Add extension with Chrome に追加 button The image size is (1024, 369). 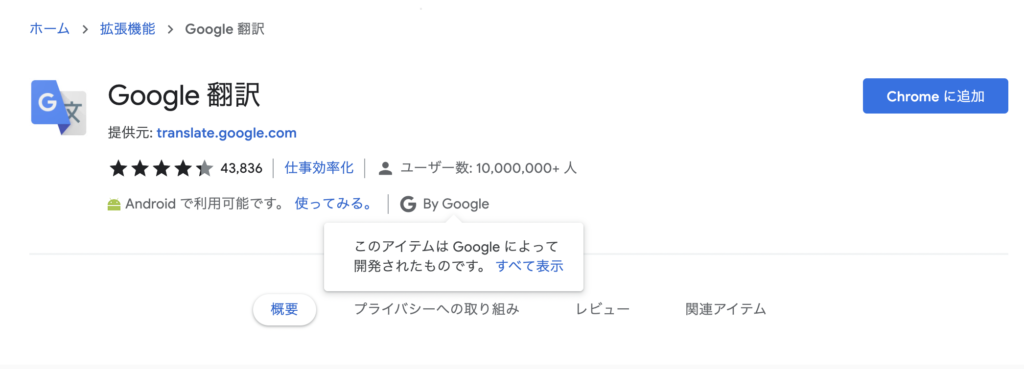pyautogui.click(x=935, y=96)
